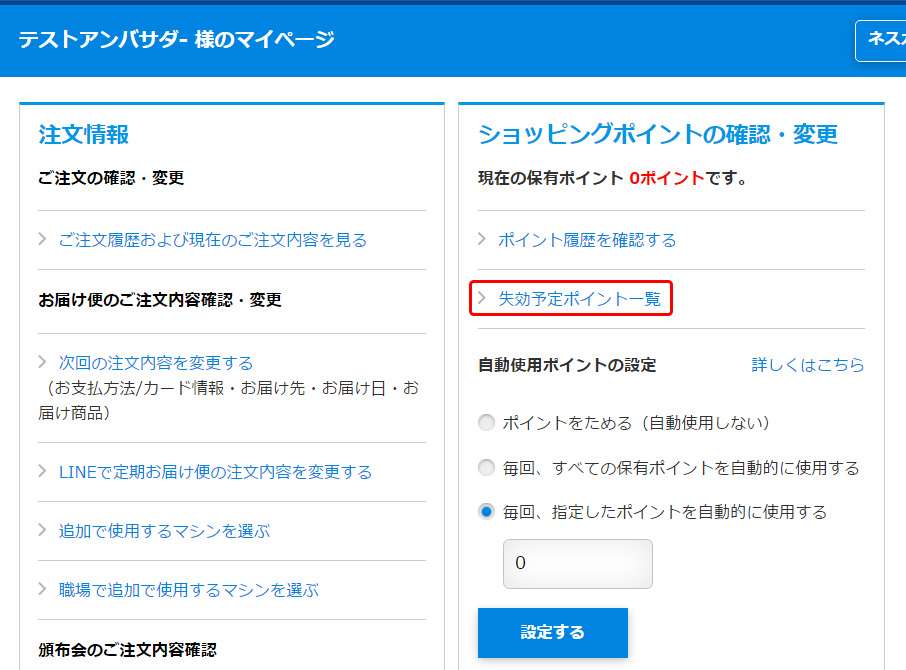Click chevron beside LINEで定期お届け便の注文内容を変更する
Viewport: 906px width, 670px height.
point(42,471)
